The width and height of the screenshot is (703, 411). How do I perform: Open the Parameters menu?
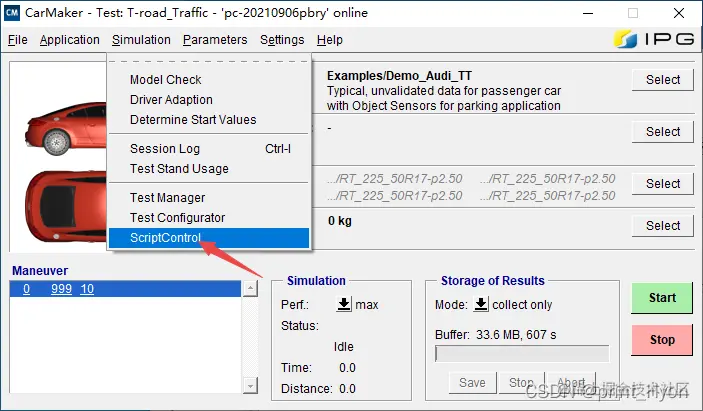click(x=215, y=40)
